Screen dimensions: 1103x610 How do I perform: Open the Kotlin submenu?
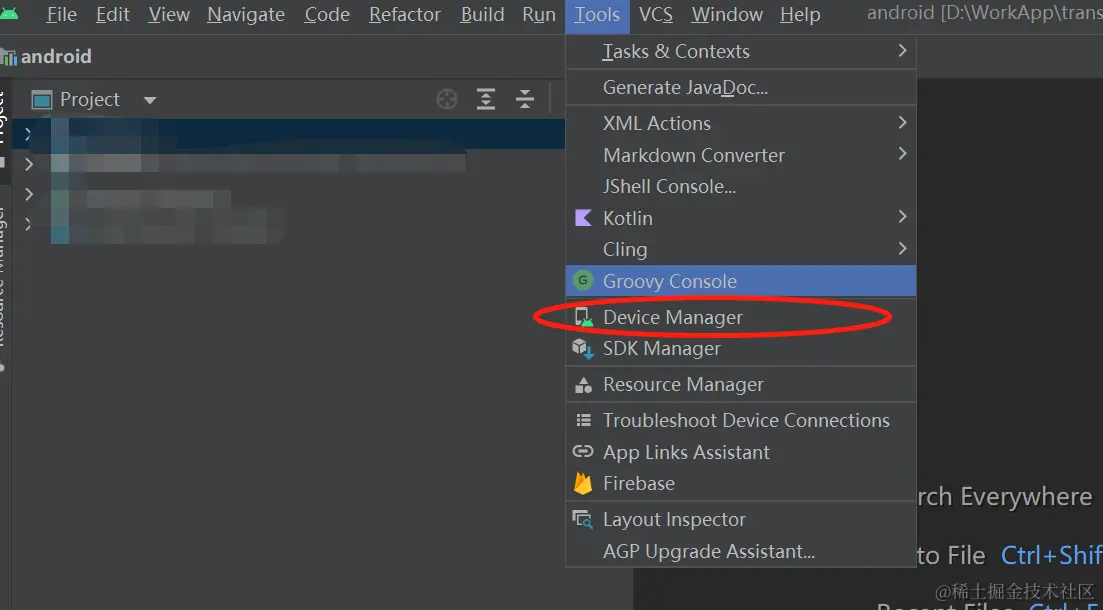(x=741, y=218)
